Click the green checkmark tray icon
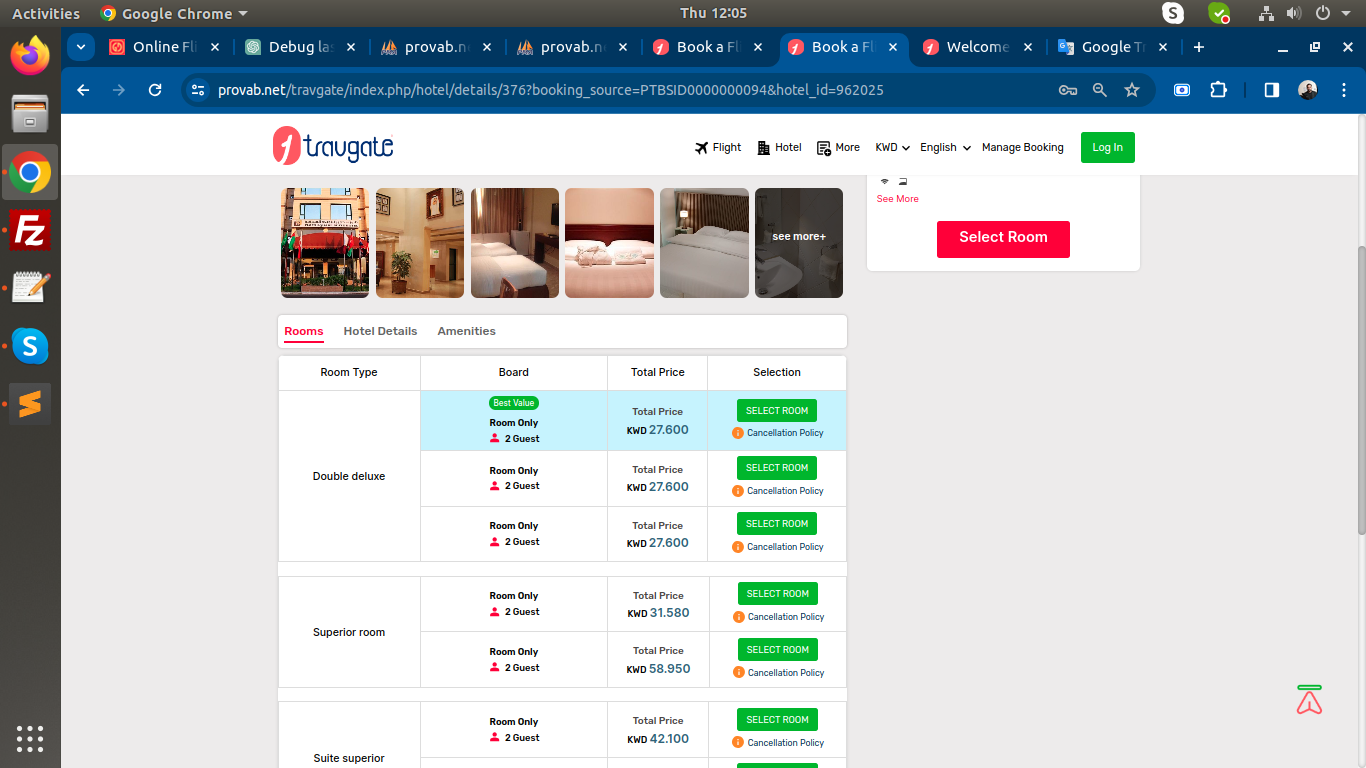 point(1219,13)
